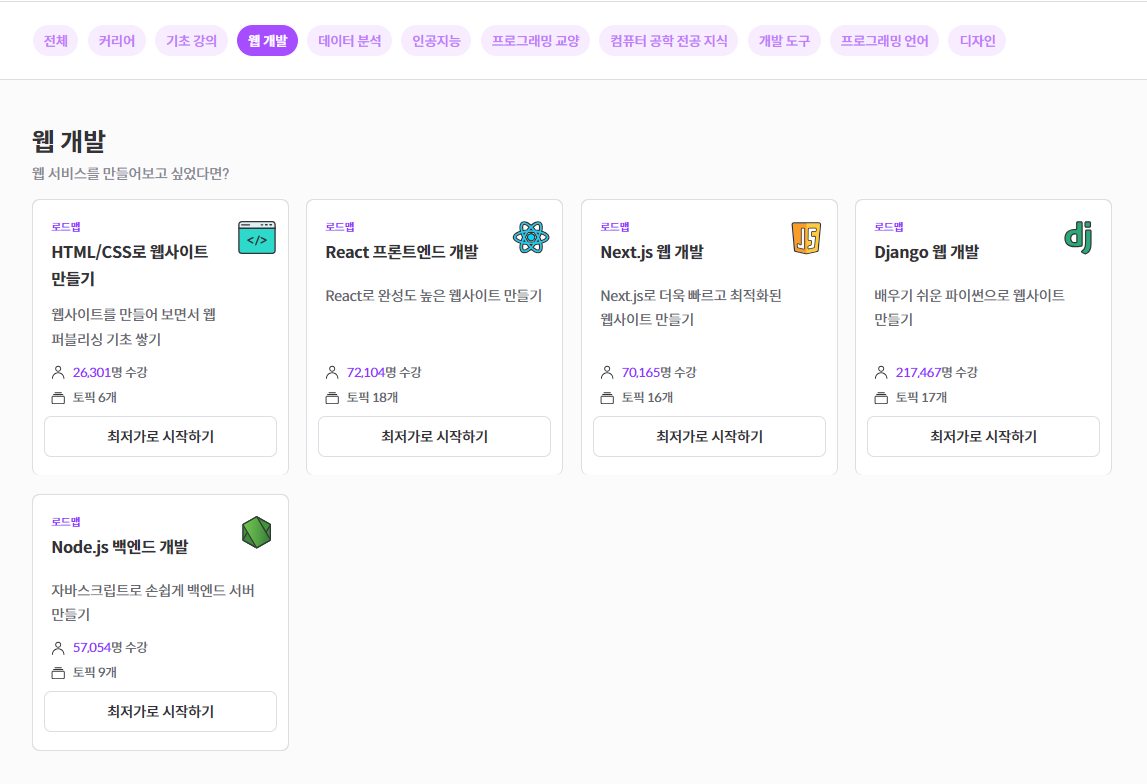Switch to the 커리어 category
The height and width of the screenshot is (784, 1147).
pos(117,41)
